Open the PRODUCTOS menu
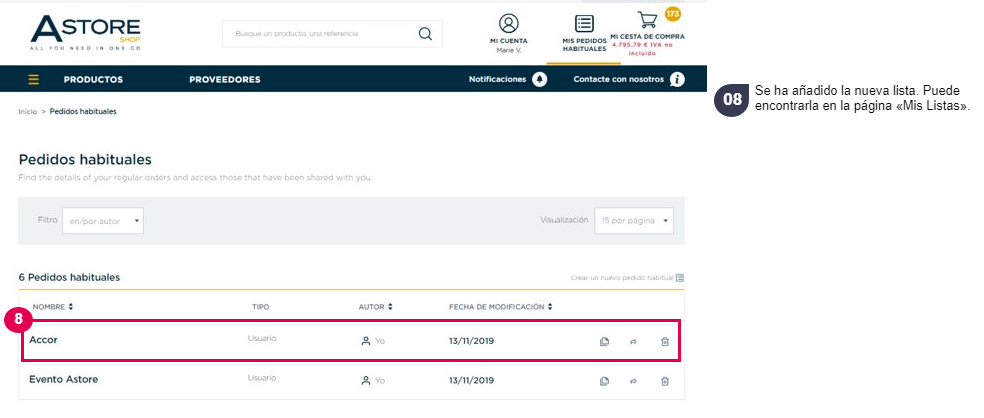 pyautogui.click(x=94, y=80)
